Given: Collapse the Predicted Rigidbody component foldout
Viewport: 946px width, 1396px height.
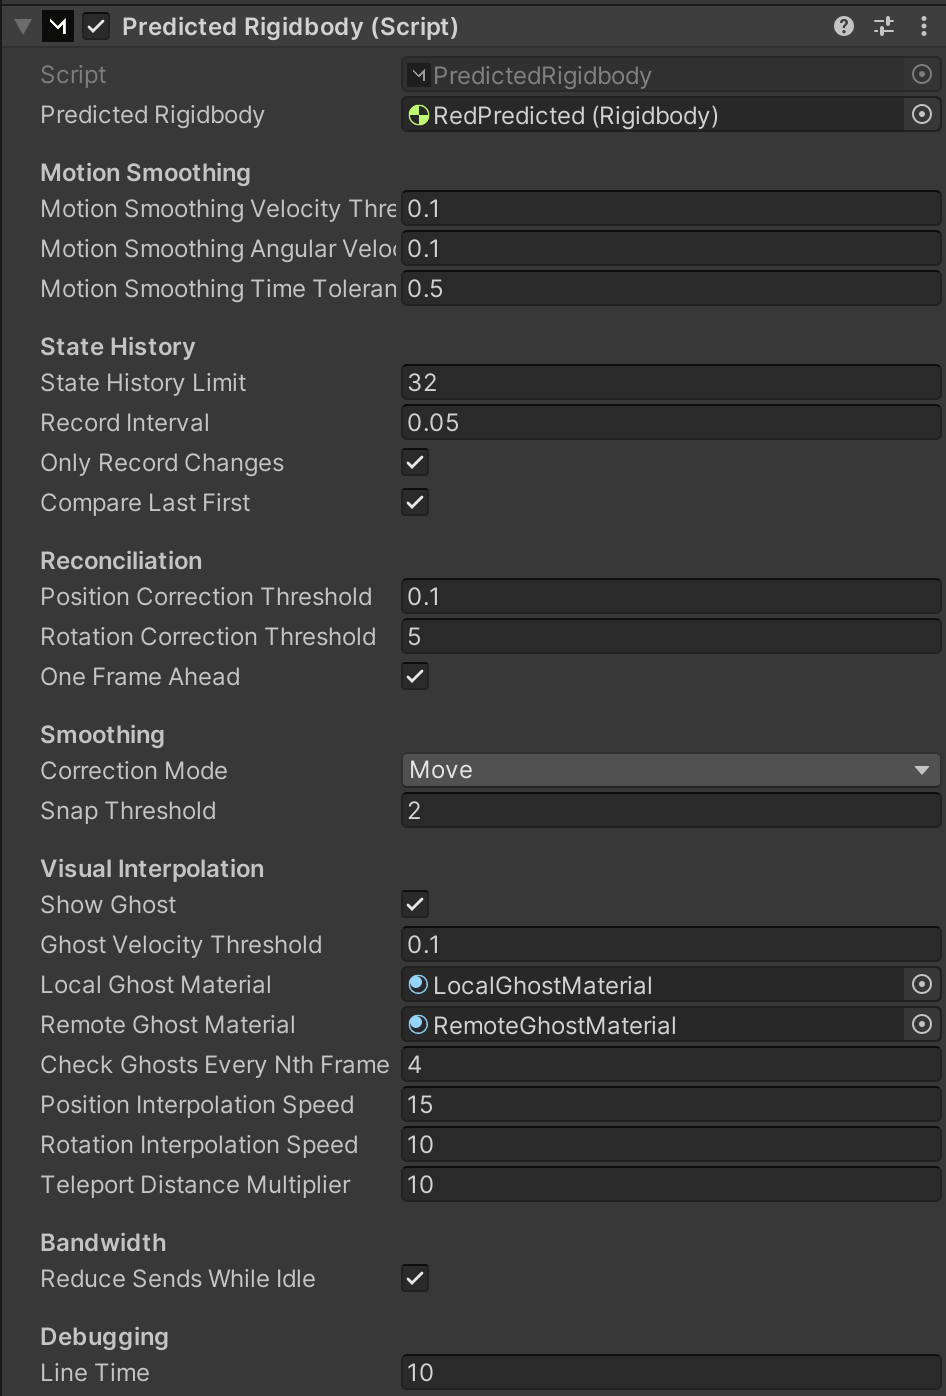Looking at the screenshot, I should coord(23,27).
